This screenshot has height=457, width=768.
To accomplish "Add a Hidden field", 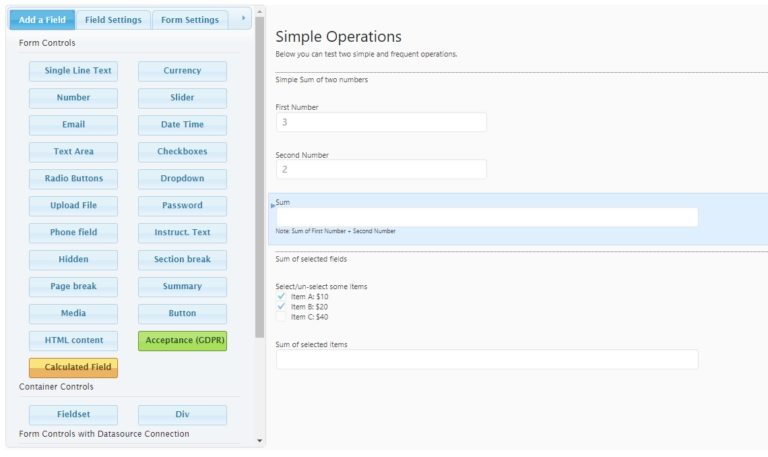I will coord(73,260).
